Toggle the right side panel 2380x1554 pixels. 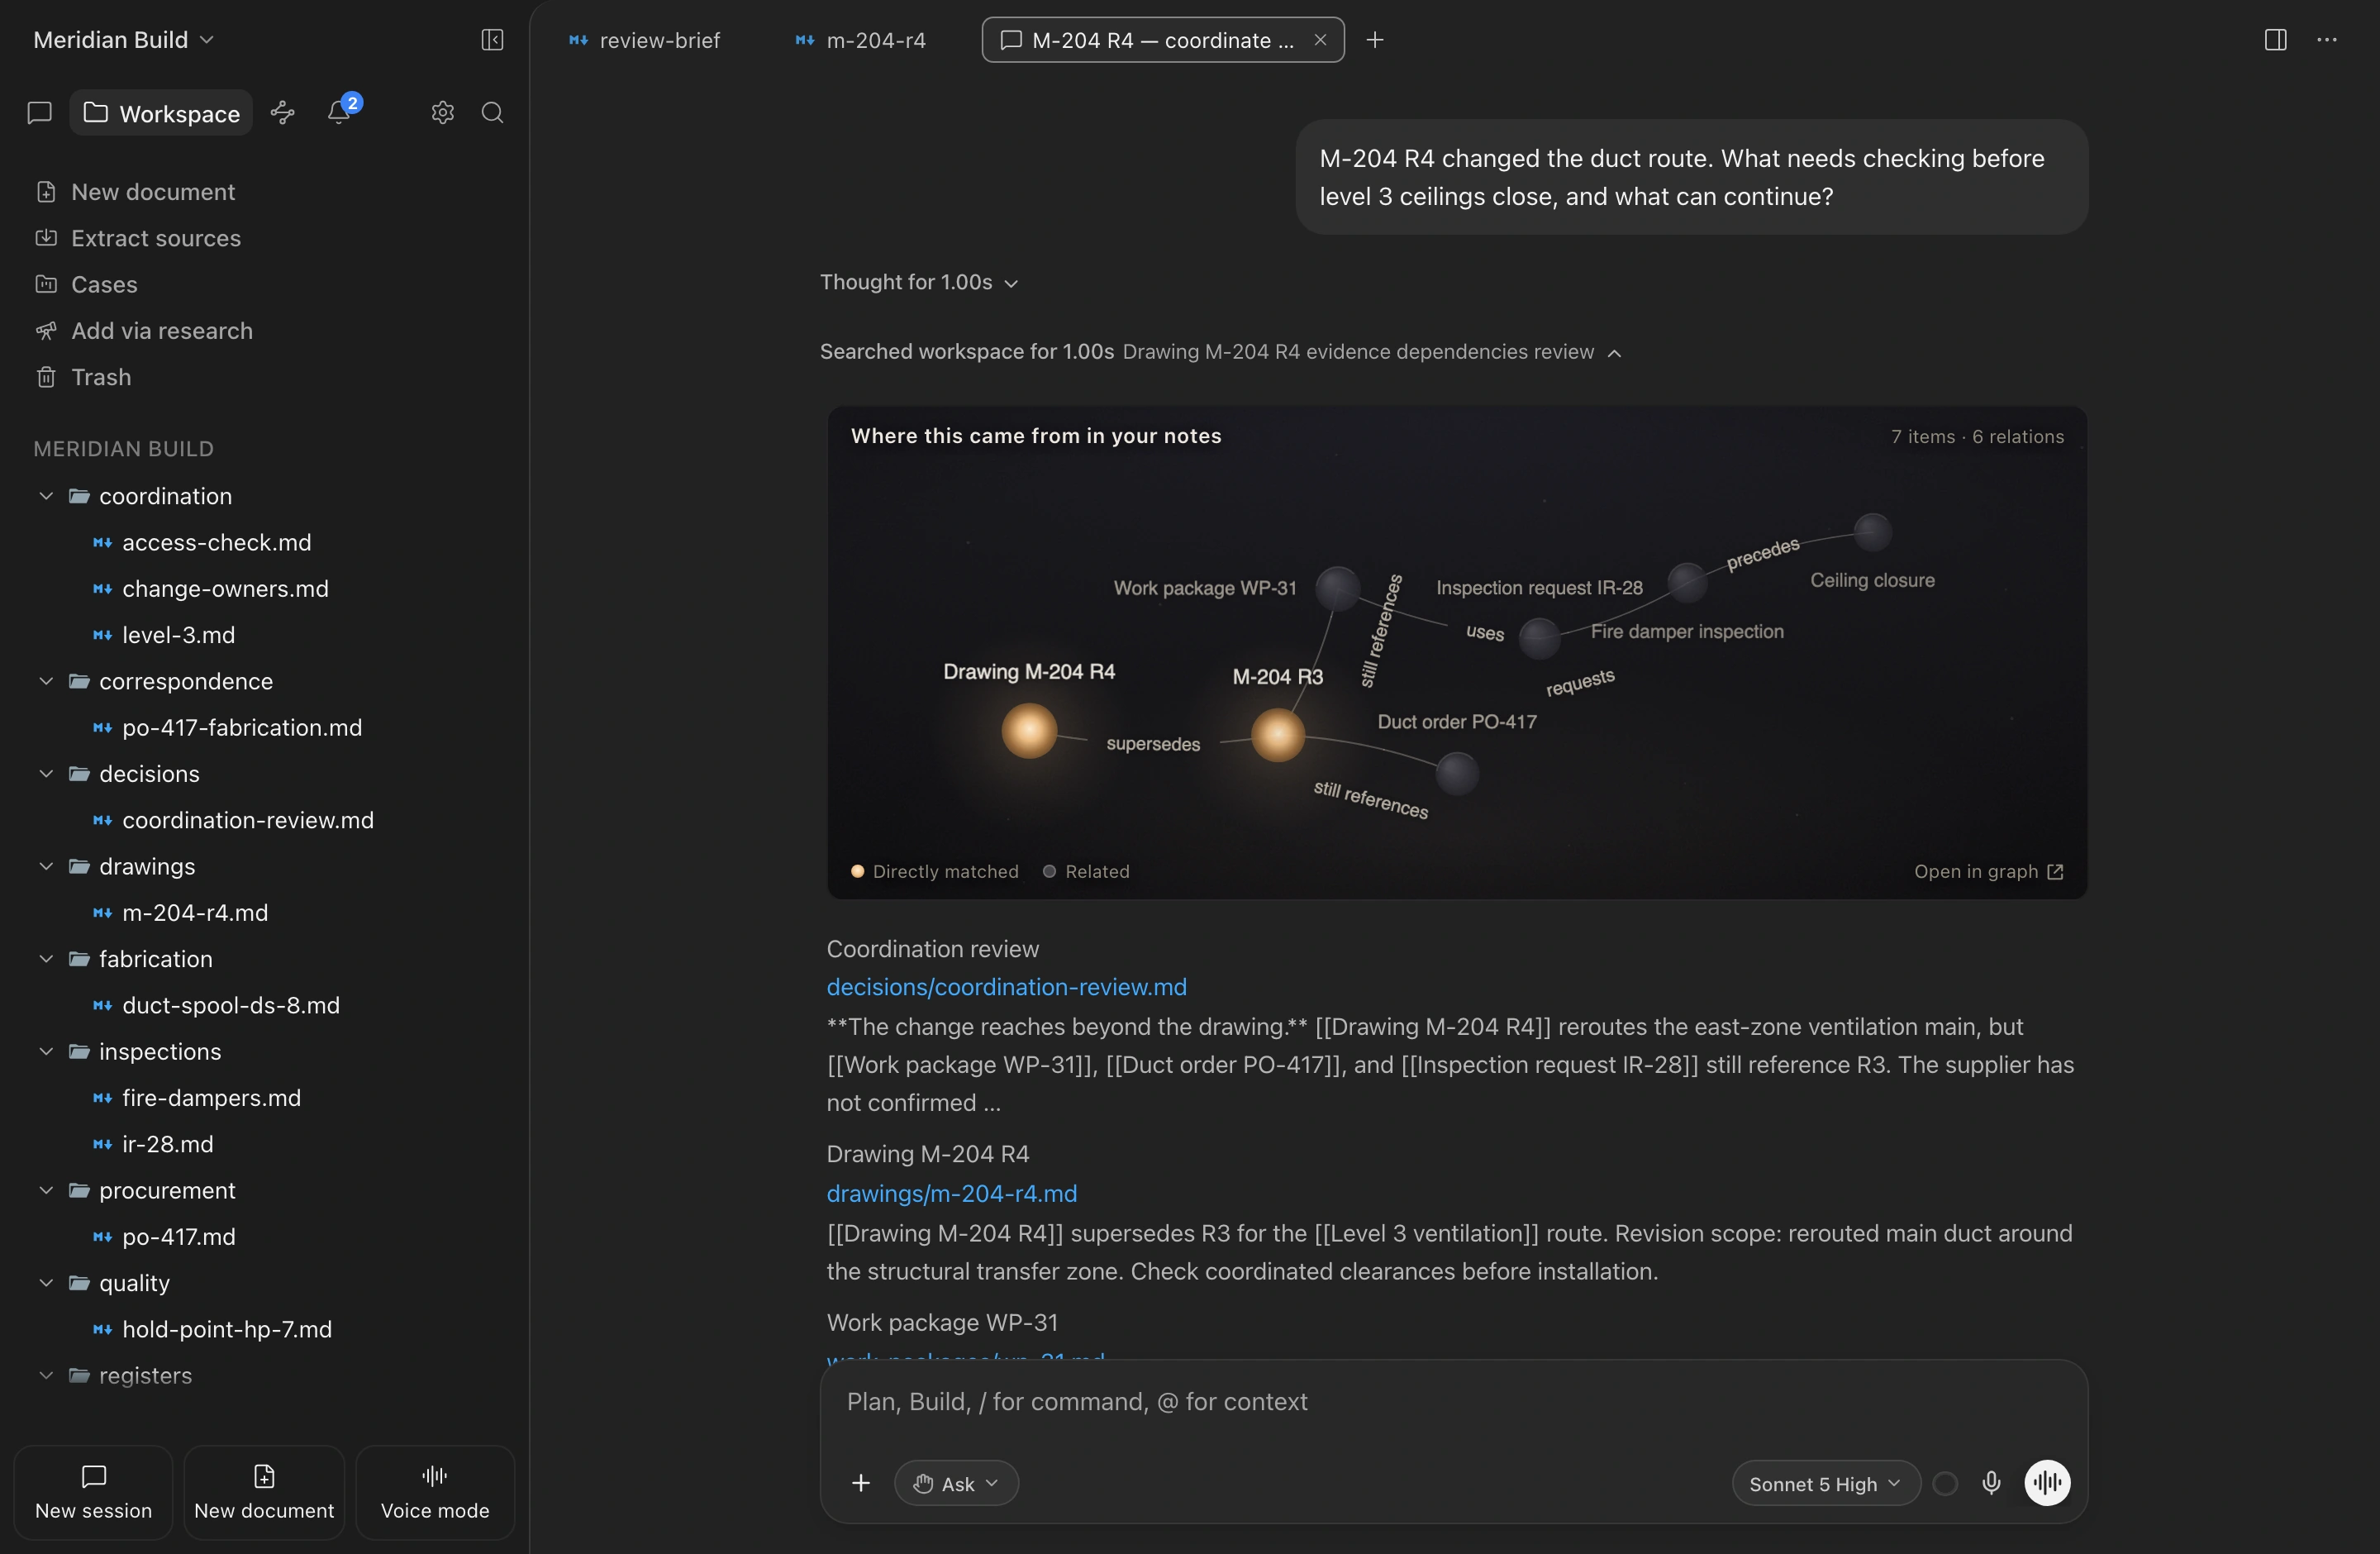[x=2275, y=40]
